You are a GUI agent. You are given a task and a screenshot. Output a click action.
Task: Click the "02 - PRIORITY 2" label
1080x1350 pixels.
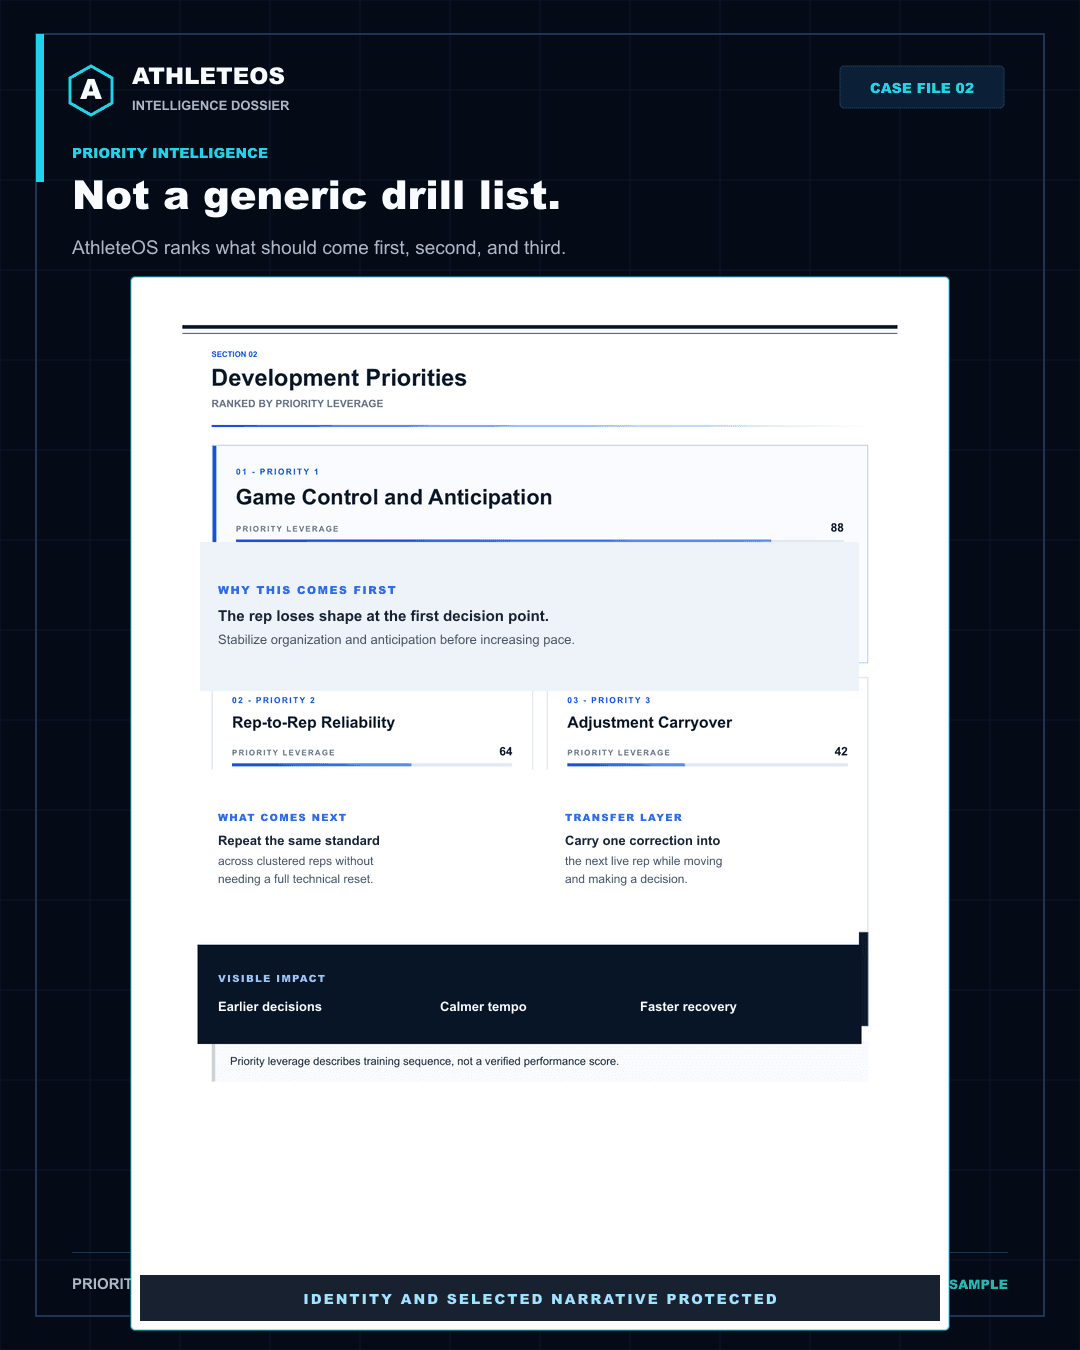[273, 701]
